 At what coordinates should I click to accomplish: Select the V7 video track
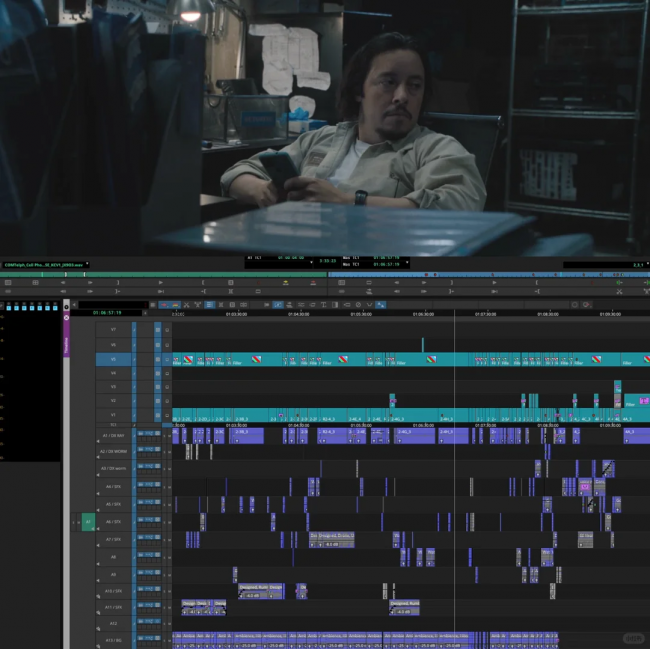pos(113,330)
